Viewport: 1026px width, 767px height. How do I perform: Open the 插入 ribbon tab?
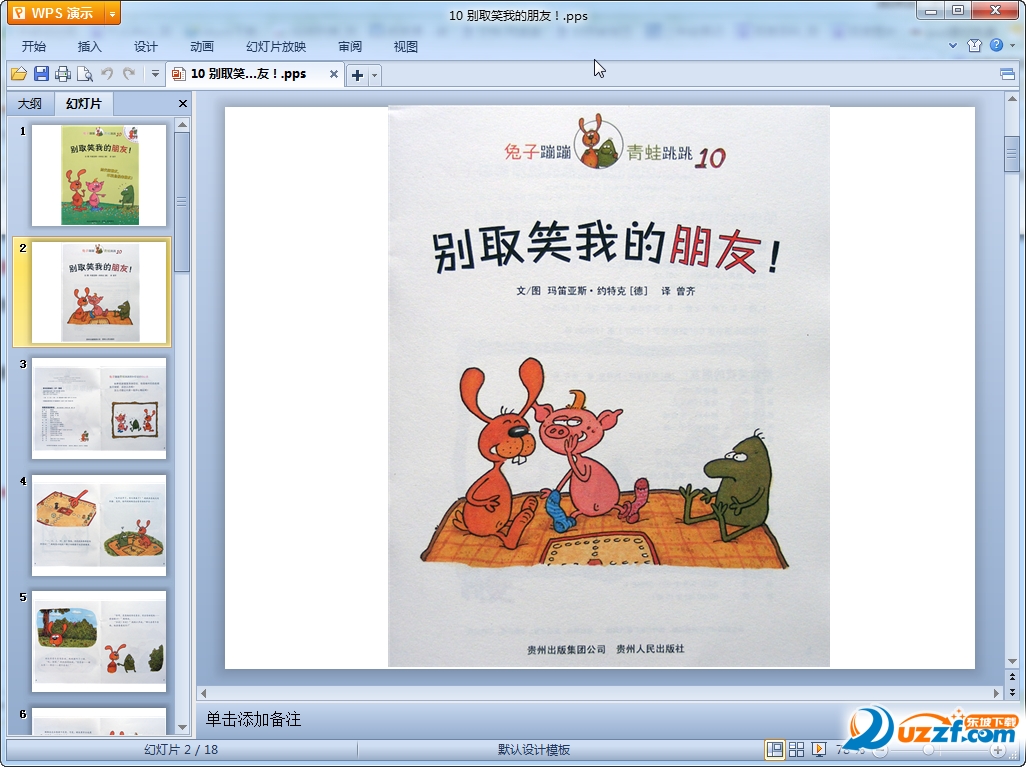tap(90, 46)
